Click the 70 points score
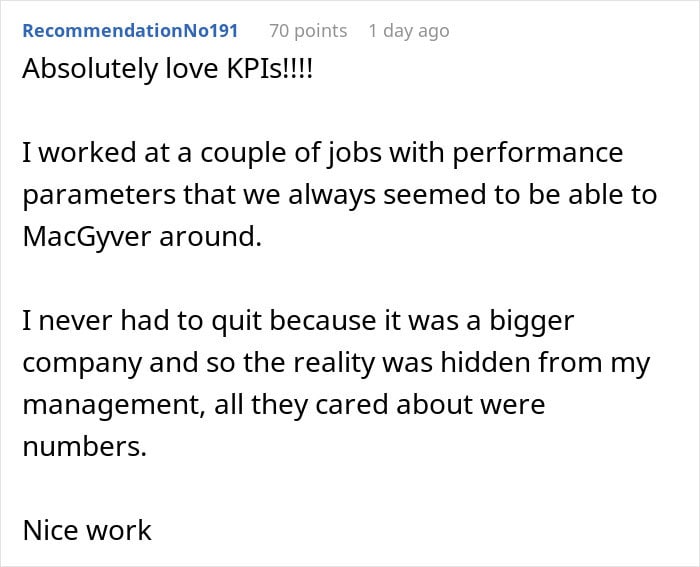The image size is (700, 567). (x=308, y=31)
